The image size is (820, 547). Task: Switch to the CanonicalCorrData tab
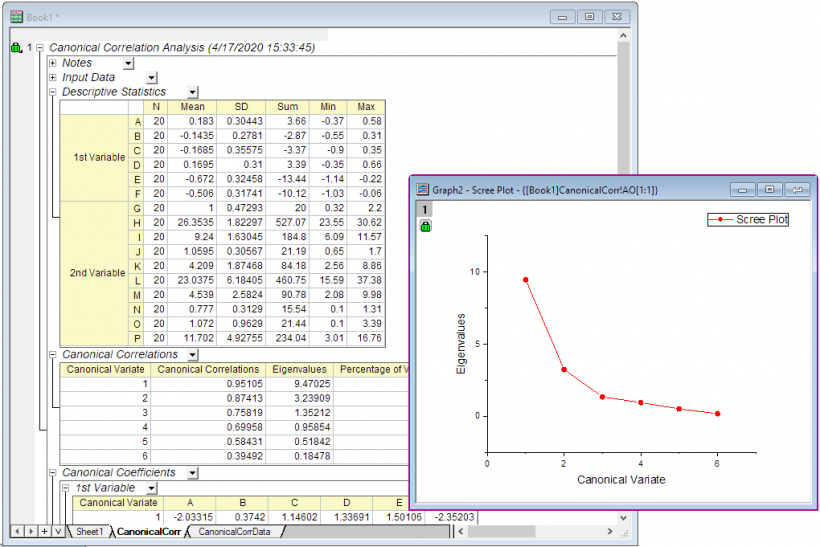[x=234, y=532]
